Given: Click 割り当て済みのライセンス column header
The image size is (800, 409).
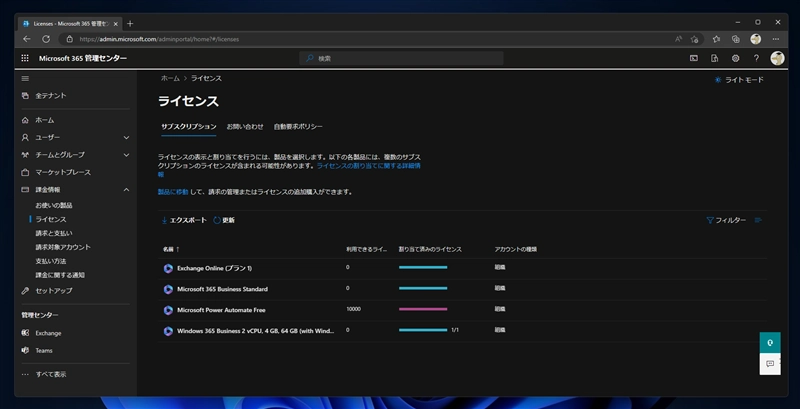Looking at the screenshot, I should click(x=430, y=249).
